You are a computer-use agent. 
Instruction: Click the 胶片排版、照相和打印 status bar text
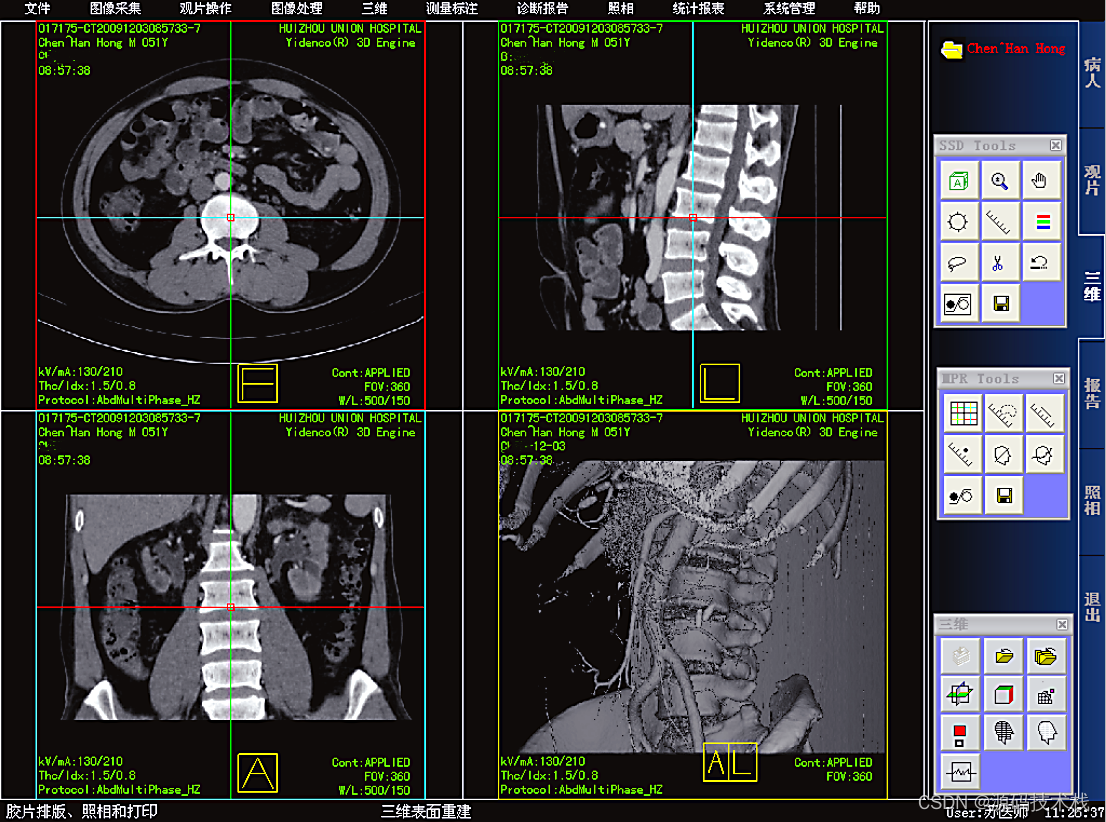[82, 811]
